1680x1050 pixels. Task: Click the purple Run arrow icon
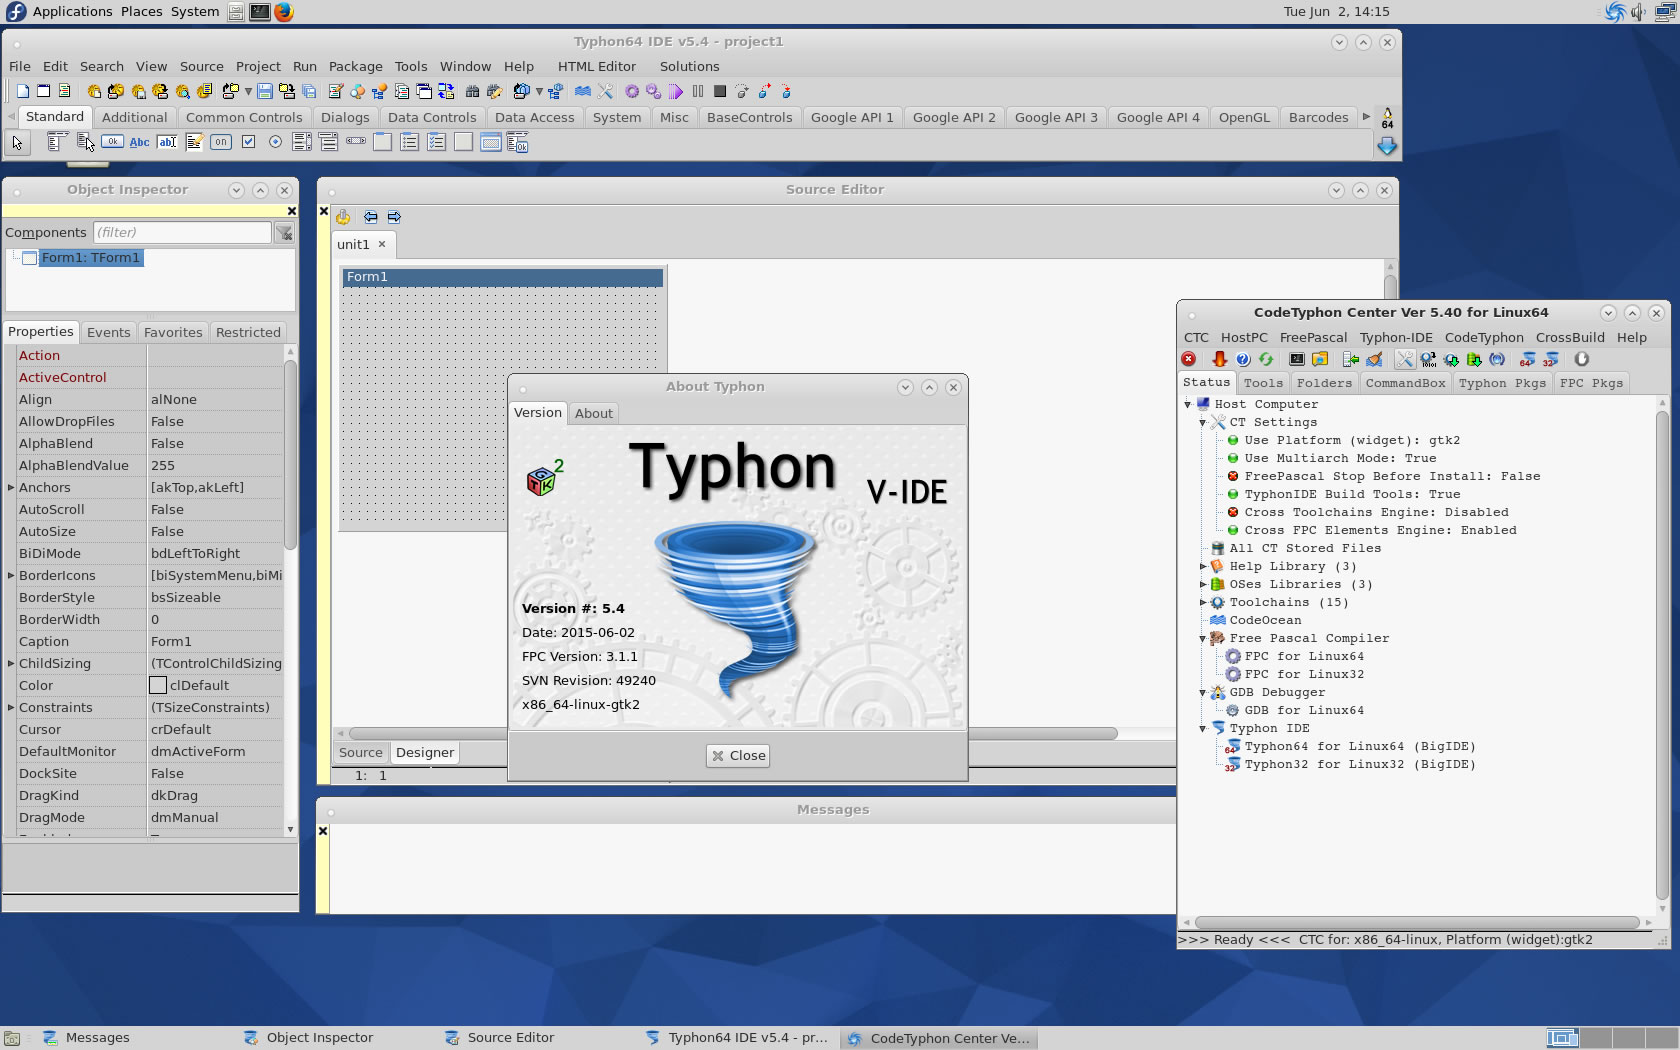675,91
